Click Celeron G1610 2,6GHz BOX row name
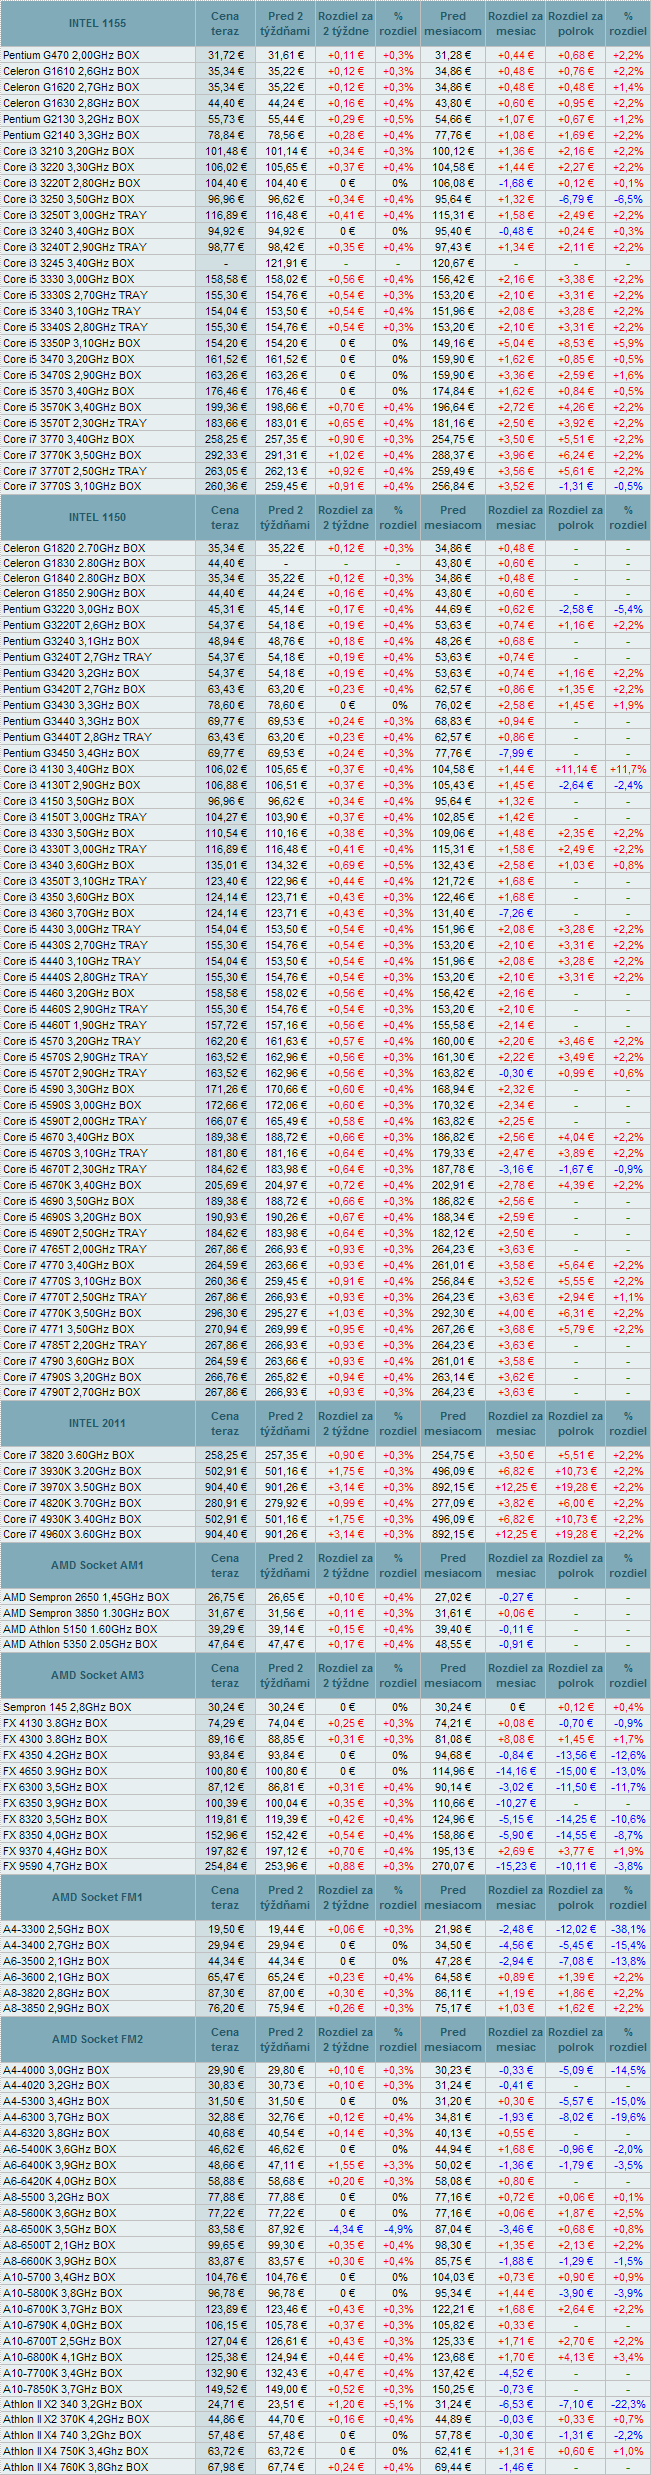The image size is (651, 2475). click(x=71, y=71)
